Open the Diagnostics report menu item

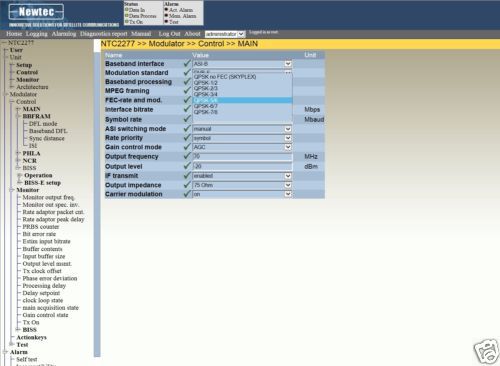click(104, 34)
